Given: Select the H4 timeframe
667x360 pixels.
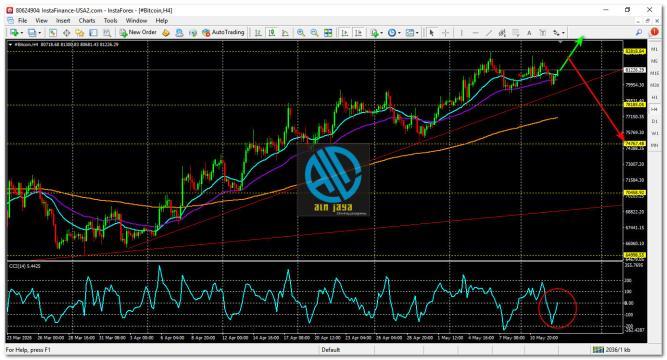Looking at the screenshot, I should pyautogui.click(x=655, y=109).
